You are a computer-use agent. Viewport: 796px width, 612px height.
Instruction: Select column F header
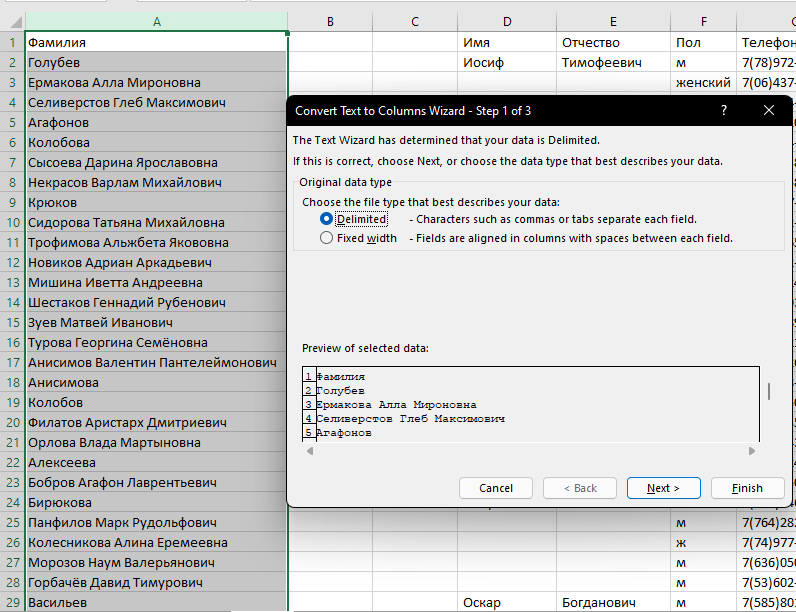click(x=703, y=22)
